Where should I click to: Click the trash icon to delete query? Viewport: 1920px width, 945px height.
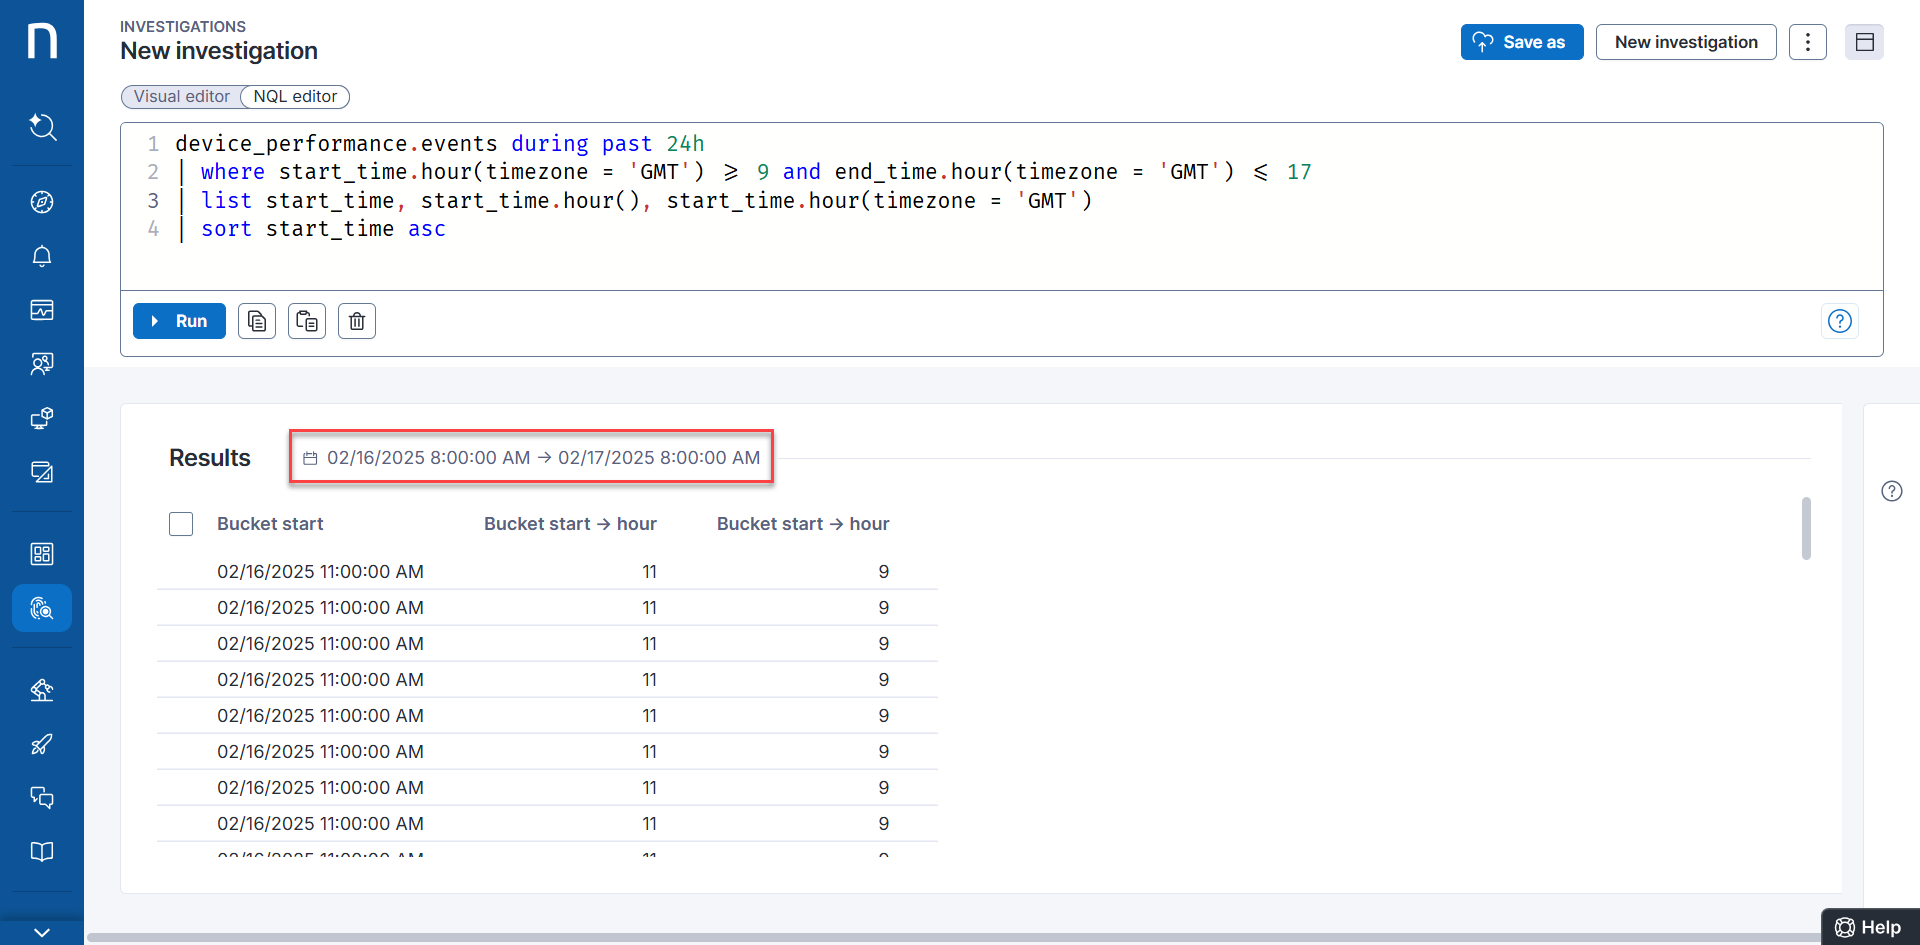click(357, 321)
